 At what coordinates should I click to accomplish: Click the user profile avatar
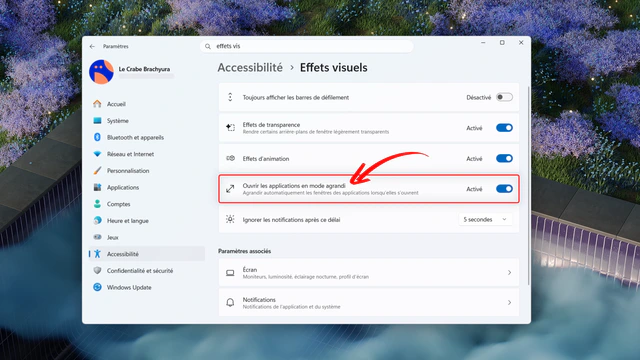click(x=101, y=72)
